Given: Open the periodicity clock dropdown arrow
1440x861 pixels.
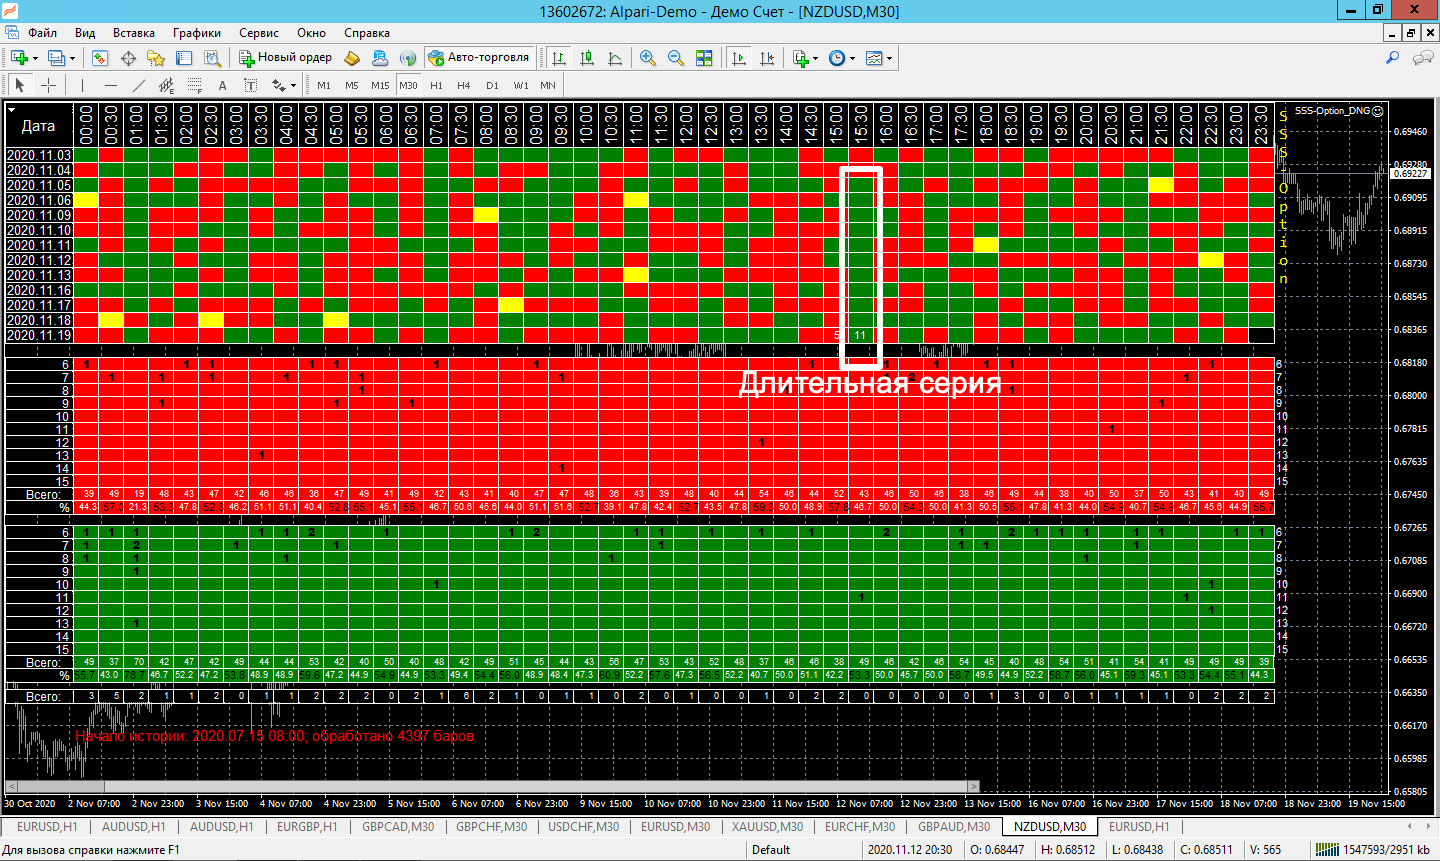Looking at the screenshot, I should (x=852, y=58).
